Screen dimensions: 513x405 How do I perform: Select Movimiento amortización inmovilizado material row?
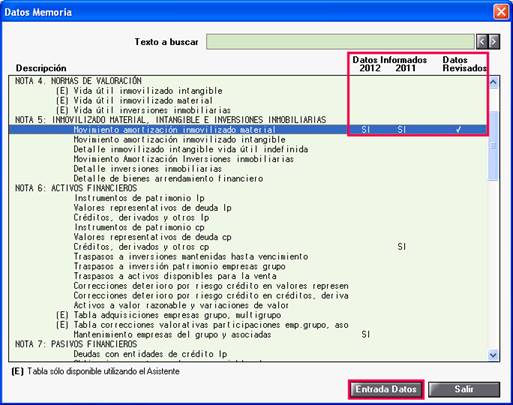click(248, 130)
